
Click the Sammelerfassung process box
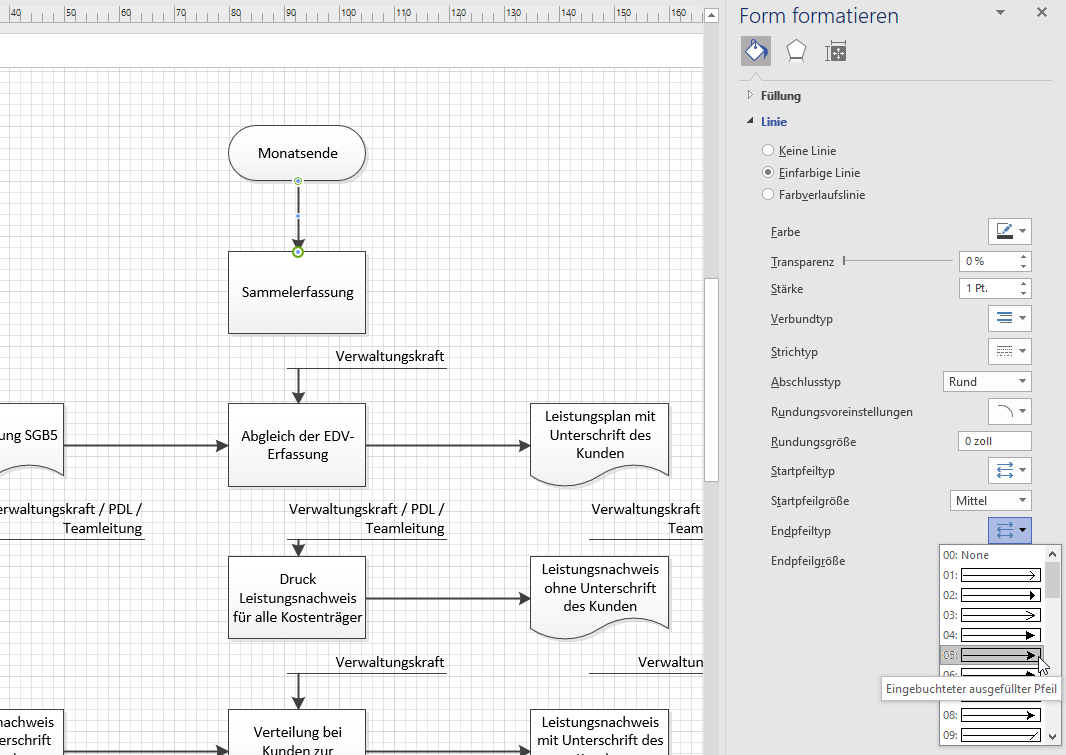297,293
